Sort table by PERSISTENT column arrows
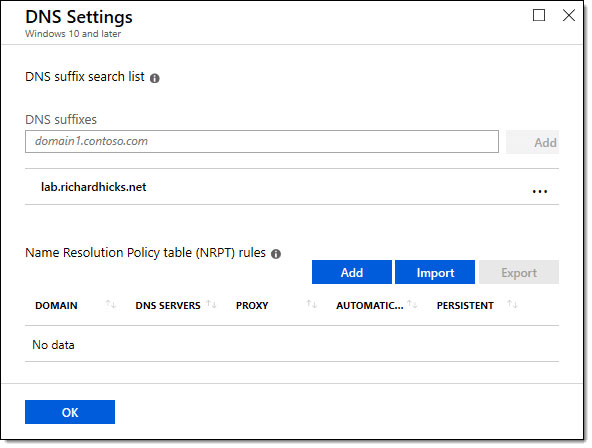Image resolution: width=592 pixels, height=448 pixels. click(512, 304)
